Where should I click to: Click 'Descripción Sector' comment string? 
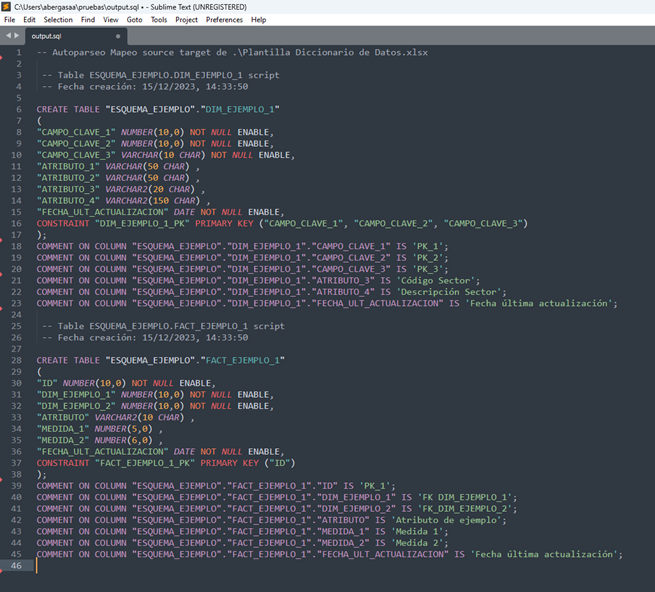[x=449, y=292]
